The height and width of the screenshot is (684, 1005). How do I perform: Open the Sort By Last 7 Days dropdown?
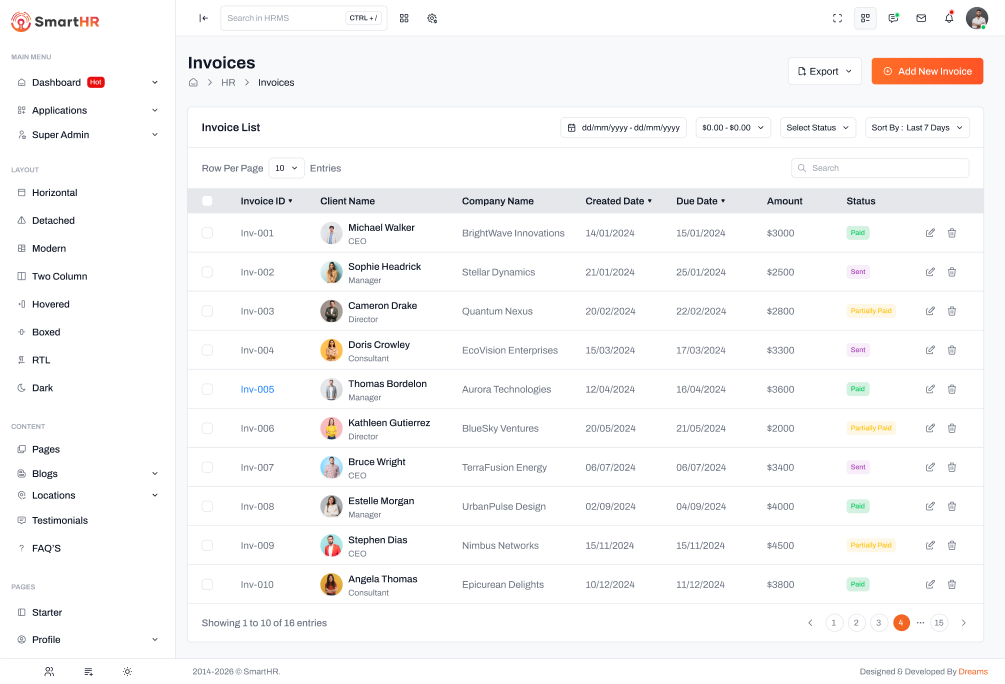[917, 128]
